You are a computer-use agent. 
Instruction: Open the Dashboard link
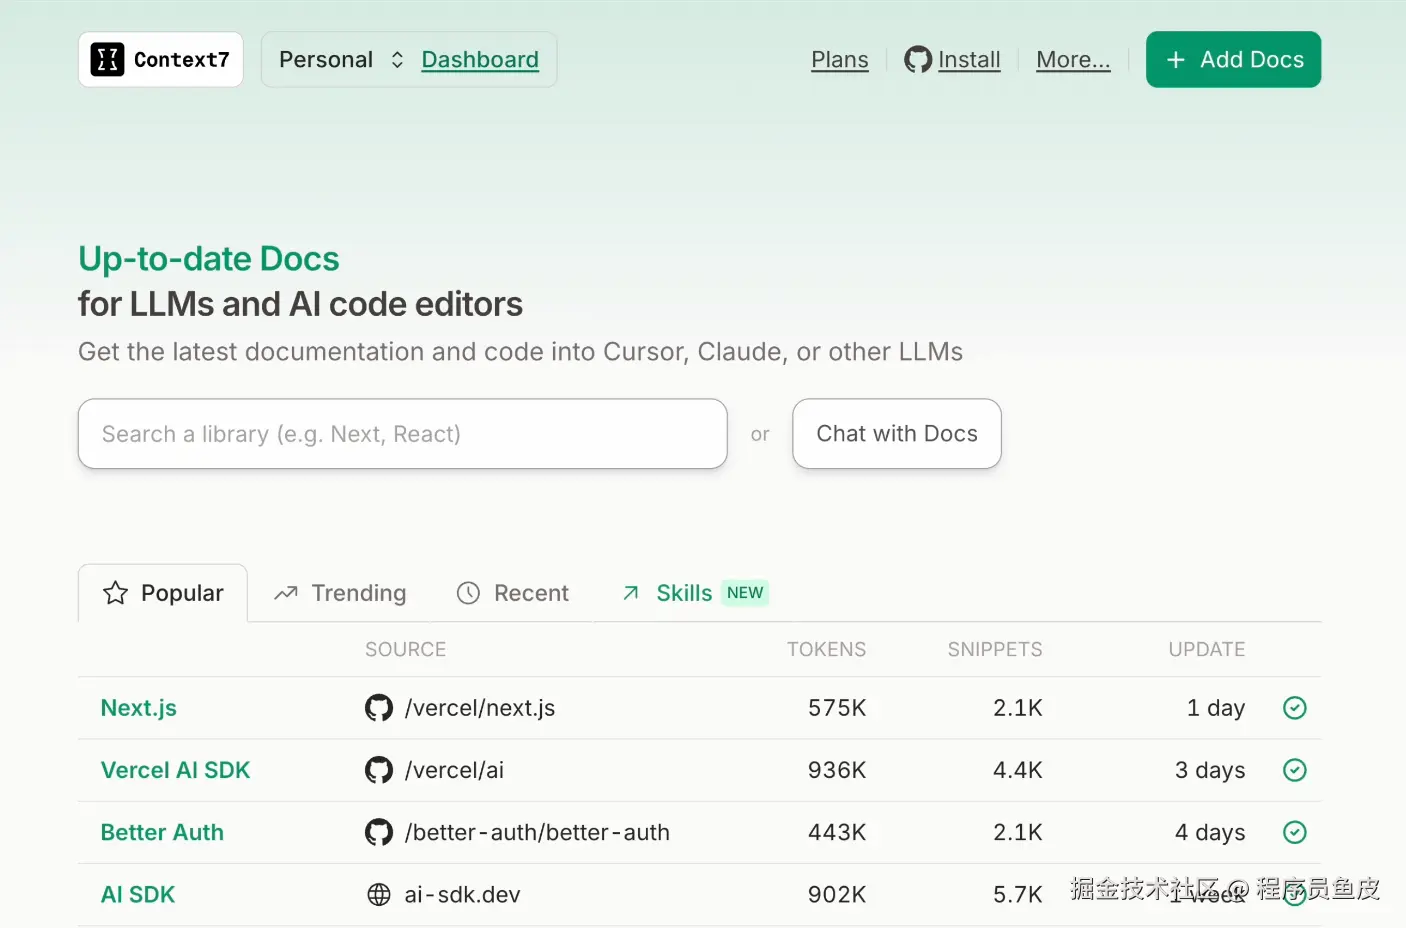point(480,60)
